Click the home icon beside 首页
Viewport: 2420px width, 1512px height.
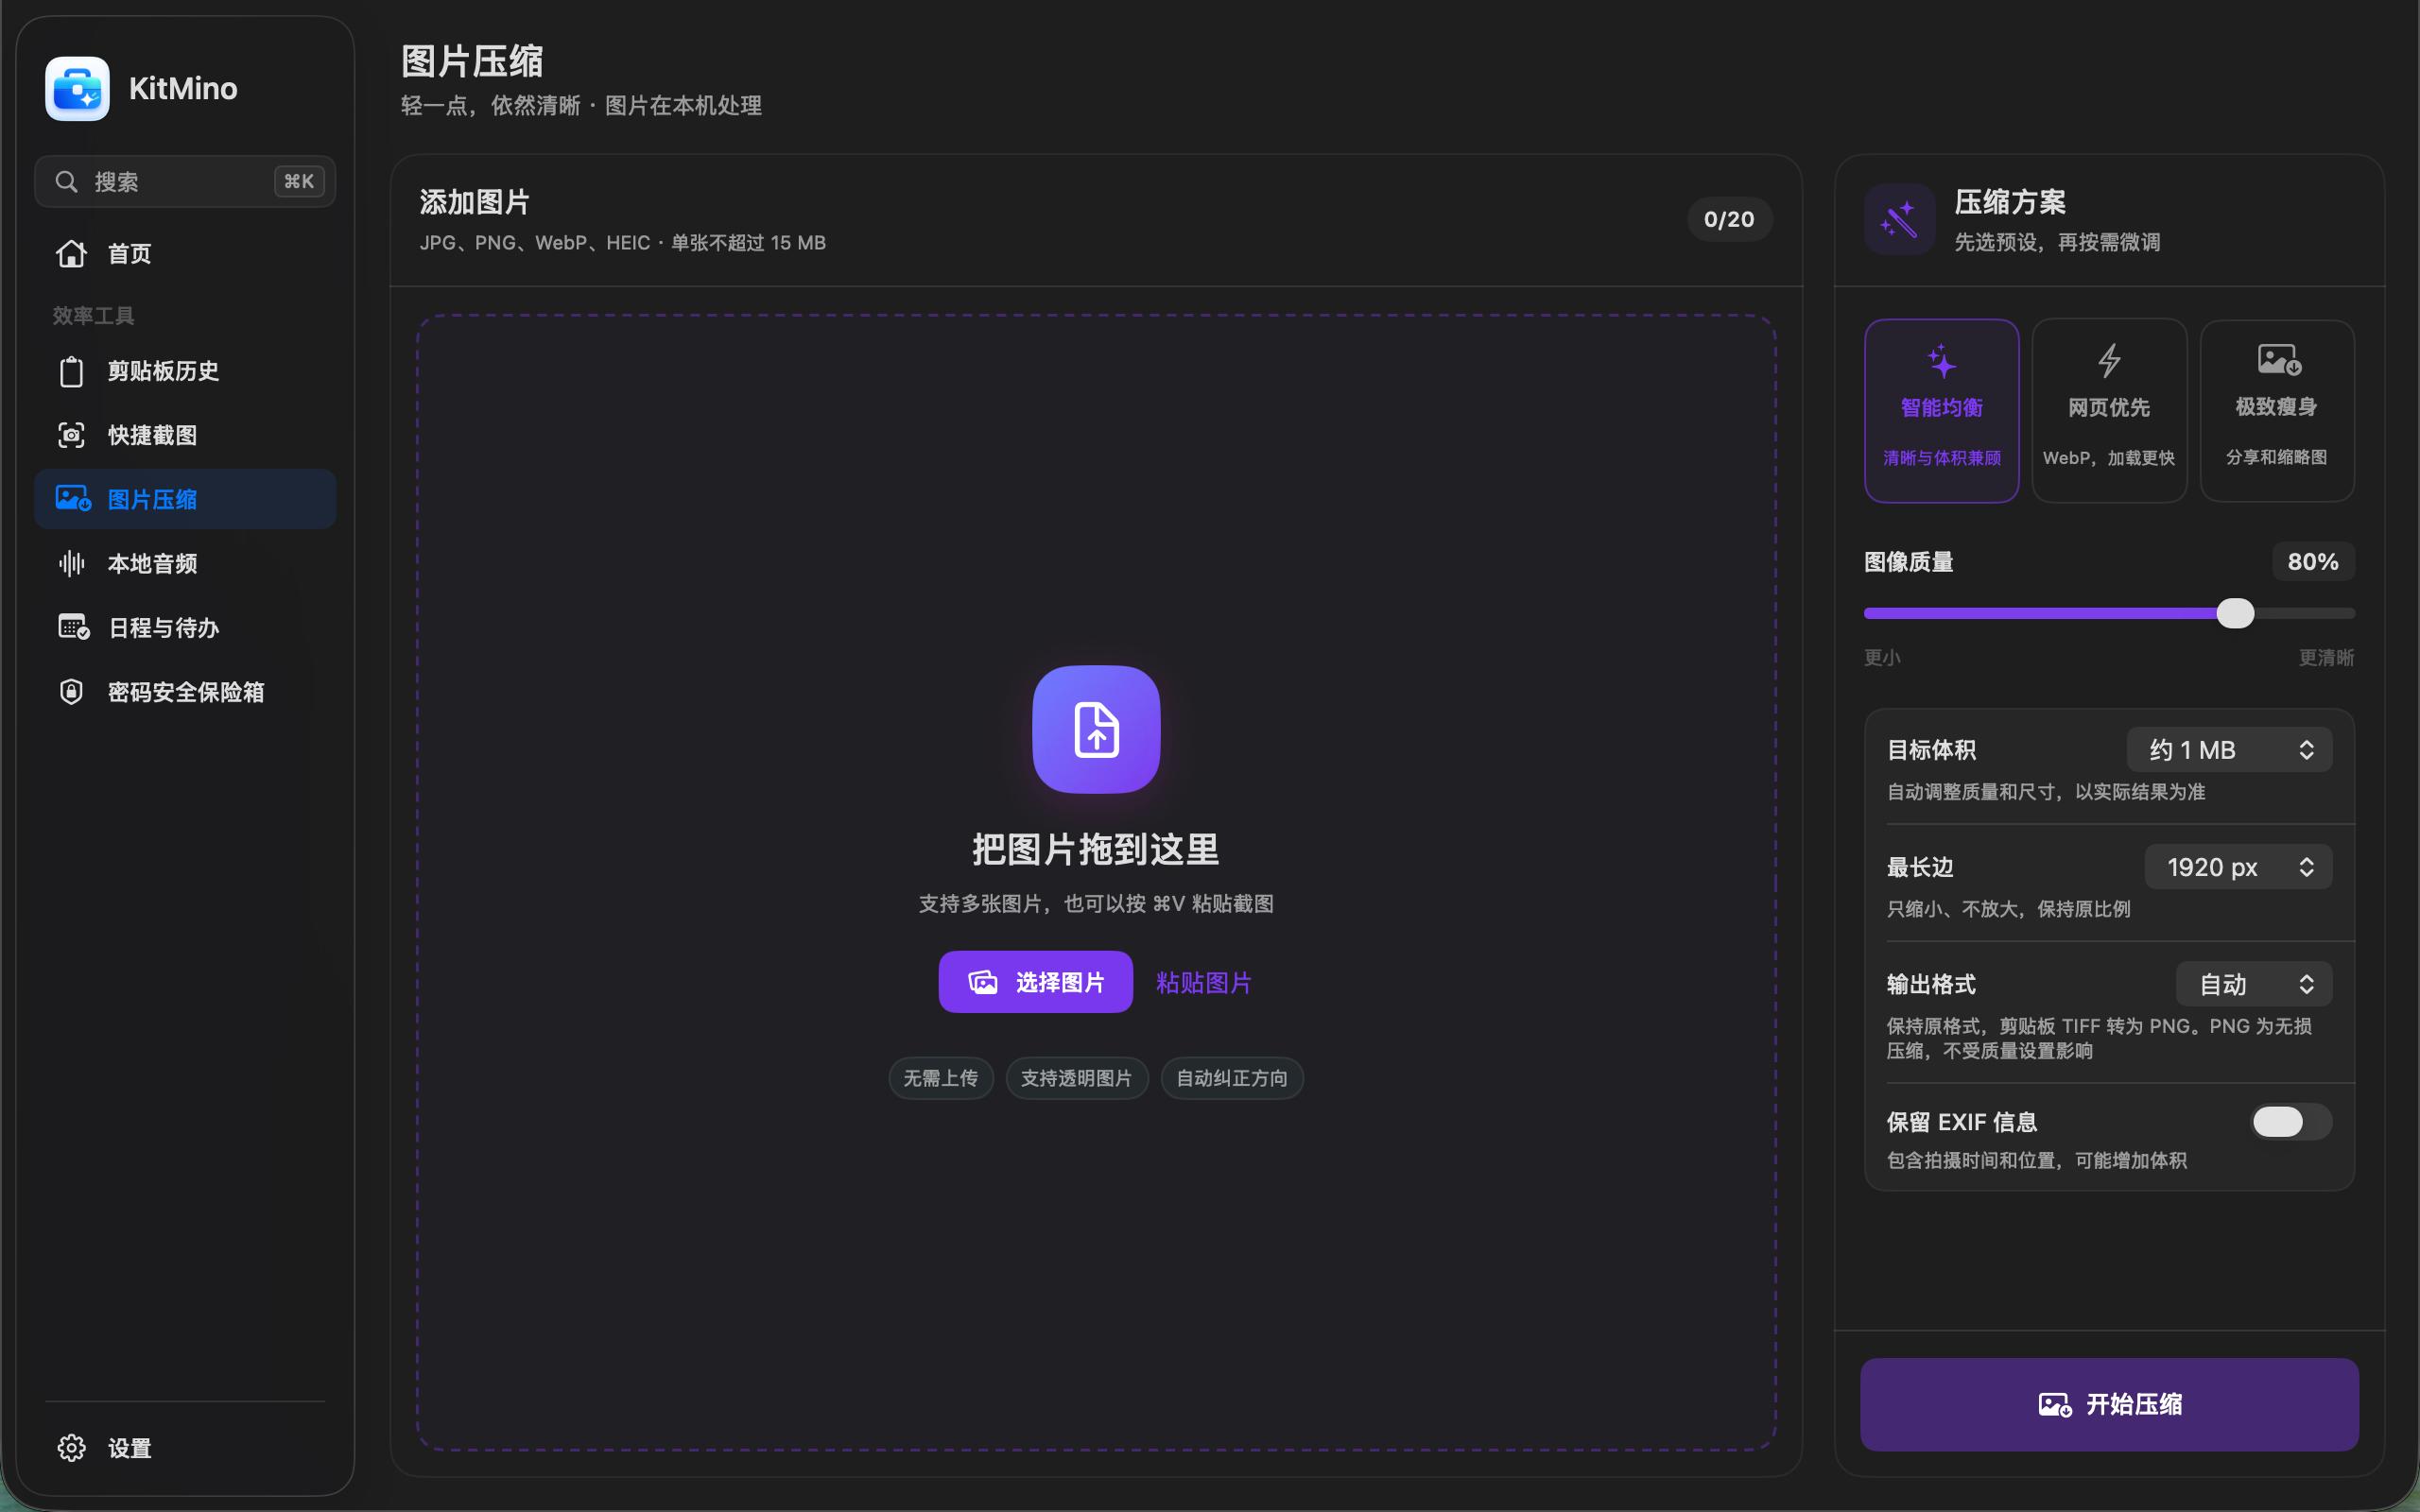71,253
